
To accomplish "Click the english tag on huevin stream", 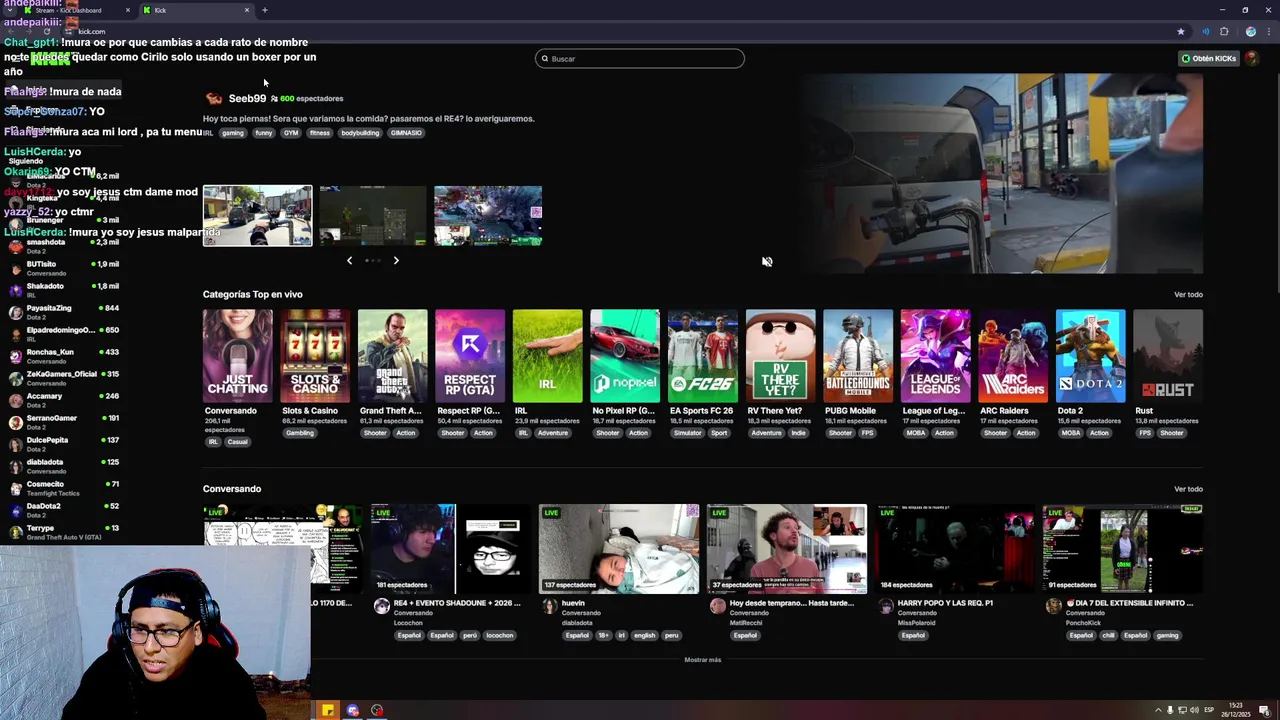I will tap(645, 635).
